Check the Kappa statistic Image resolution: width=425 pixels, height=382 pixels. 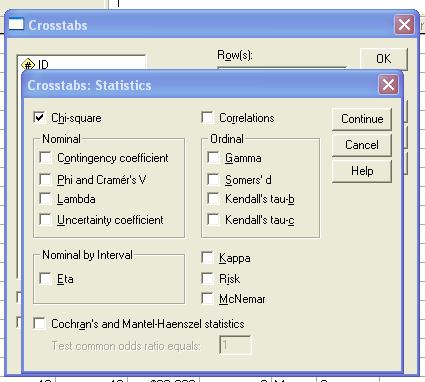coord(207,258)
